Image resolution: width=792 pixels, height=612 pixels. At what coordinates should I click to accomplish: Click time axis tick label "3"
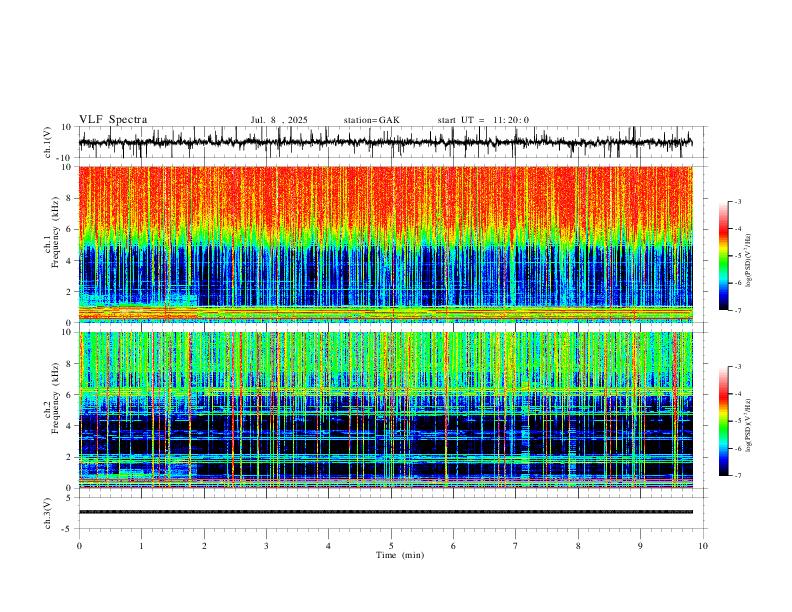[x=266, y=546]
